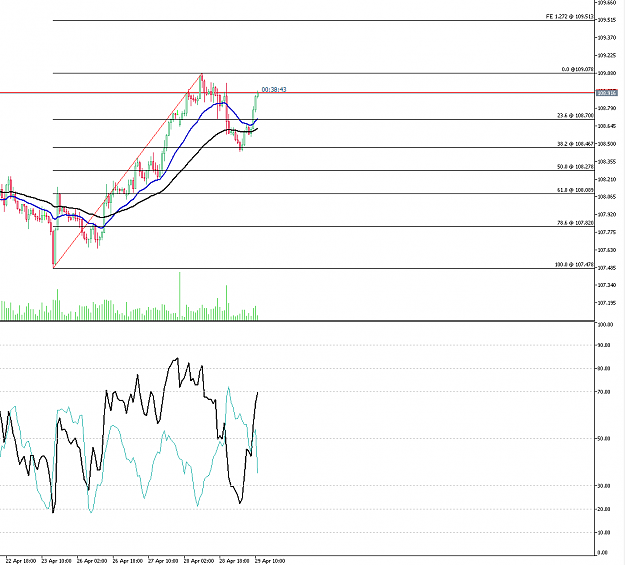Click the oscillator 50.00 scale value
The height and width of the screenshot is (565, 625).
[x=605, y=439]
